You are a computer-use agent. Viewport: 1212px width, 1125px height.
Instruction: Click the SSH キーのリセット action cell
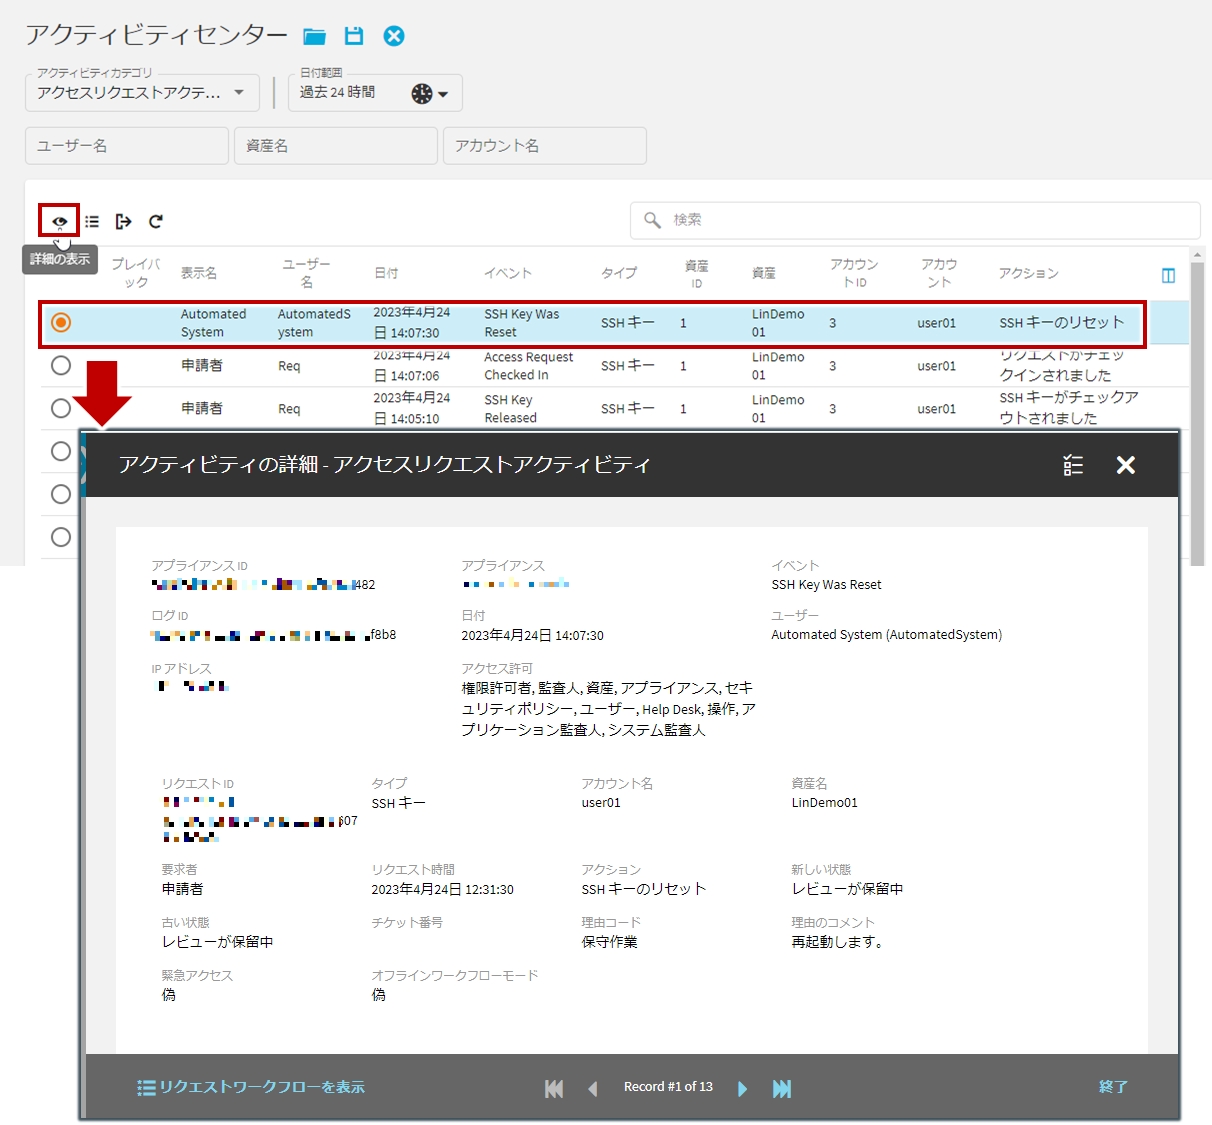pos(1062,323)
